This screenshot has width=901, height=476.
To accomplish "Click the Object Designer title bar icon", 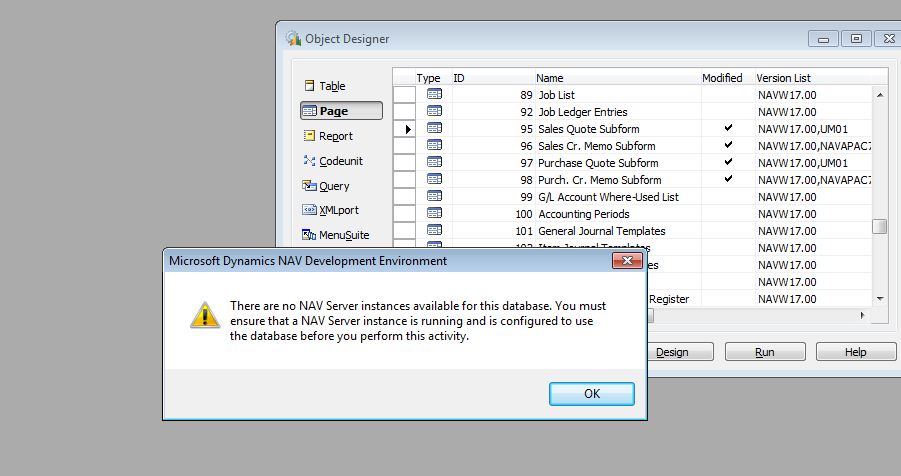I will [x=294, y=39].
